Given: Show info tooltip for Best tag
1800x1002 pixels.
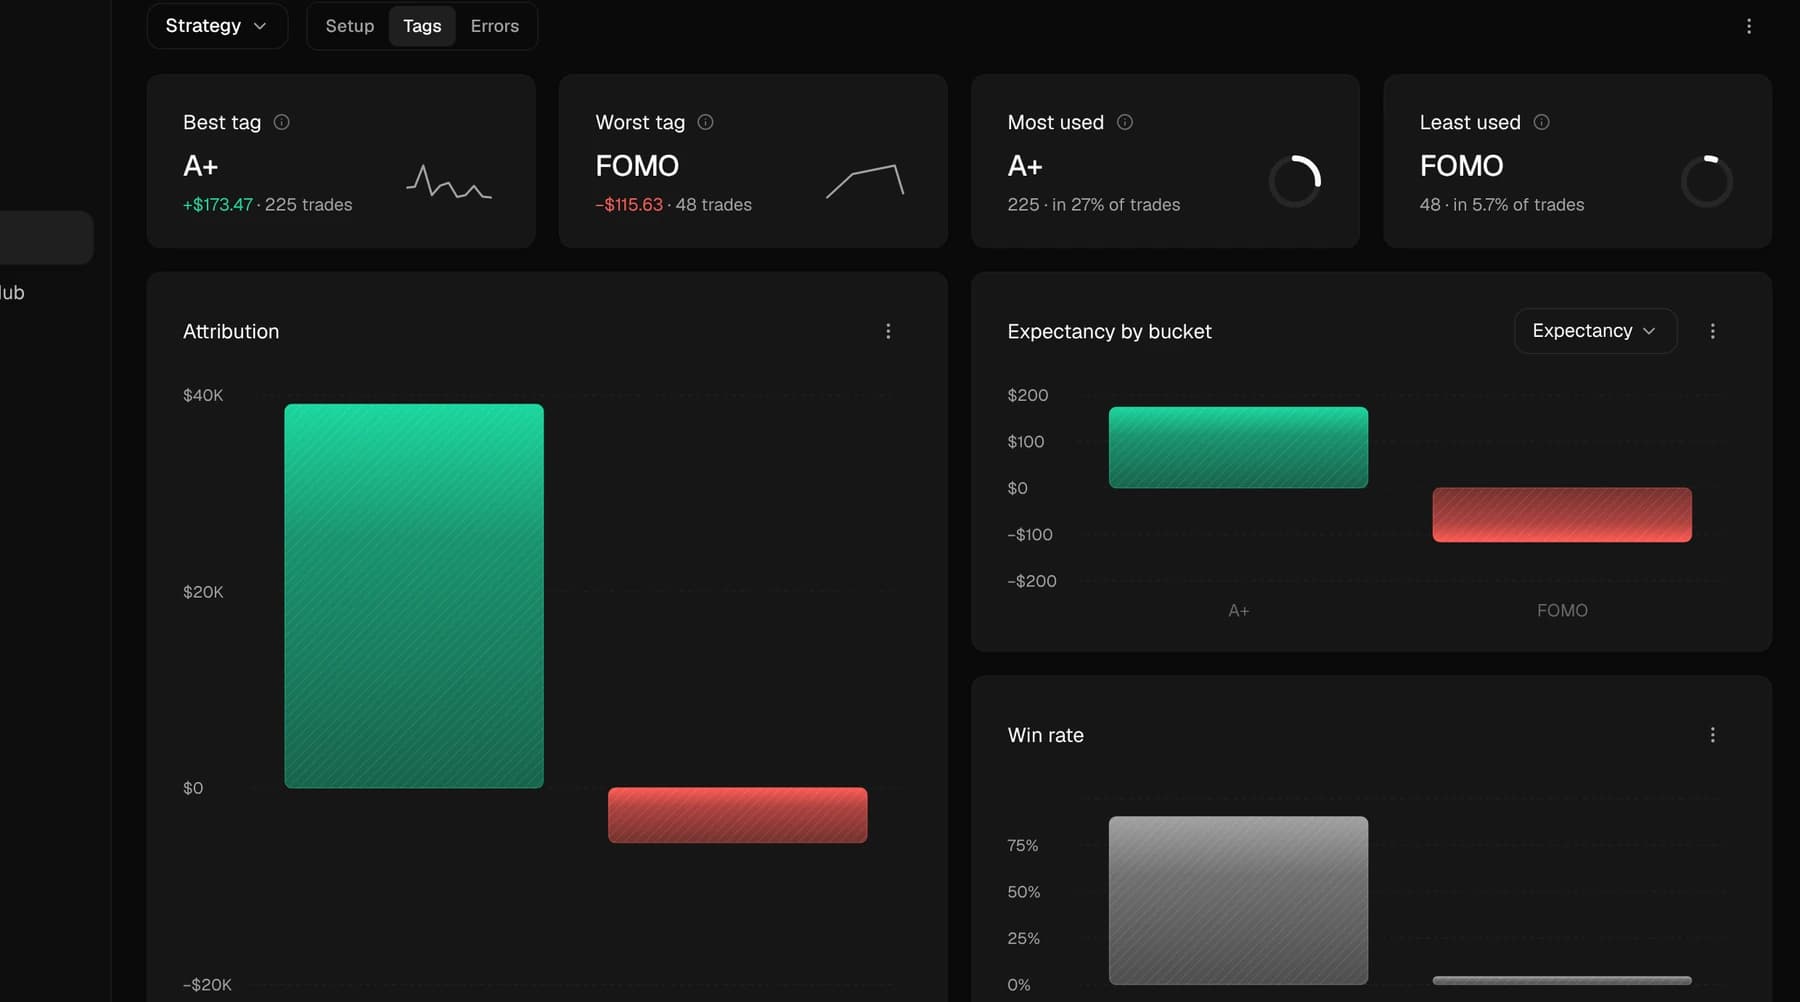Looking at the screenshot, I should (x=282, y=122).
